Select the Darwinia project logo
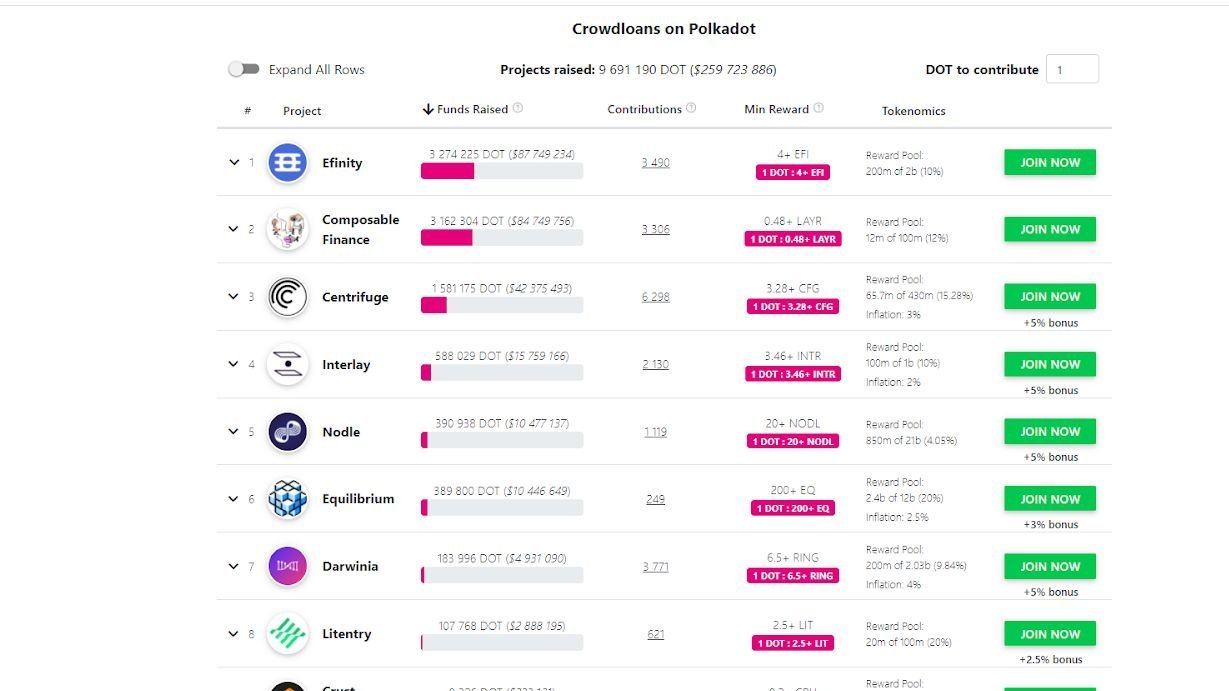This screenshot has width=1229, height=691. tap(287, 566)
